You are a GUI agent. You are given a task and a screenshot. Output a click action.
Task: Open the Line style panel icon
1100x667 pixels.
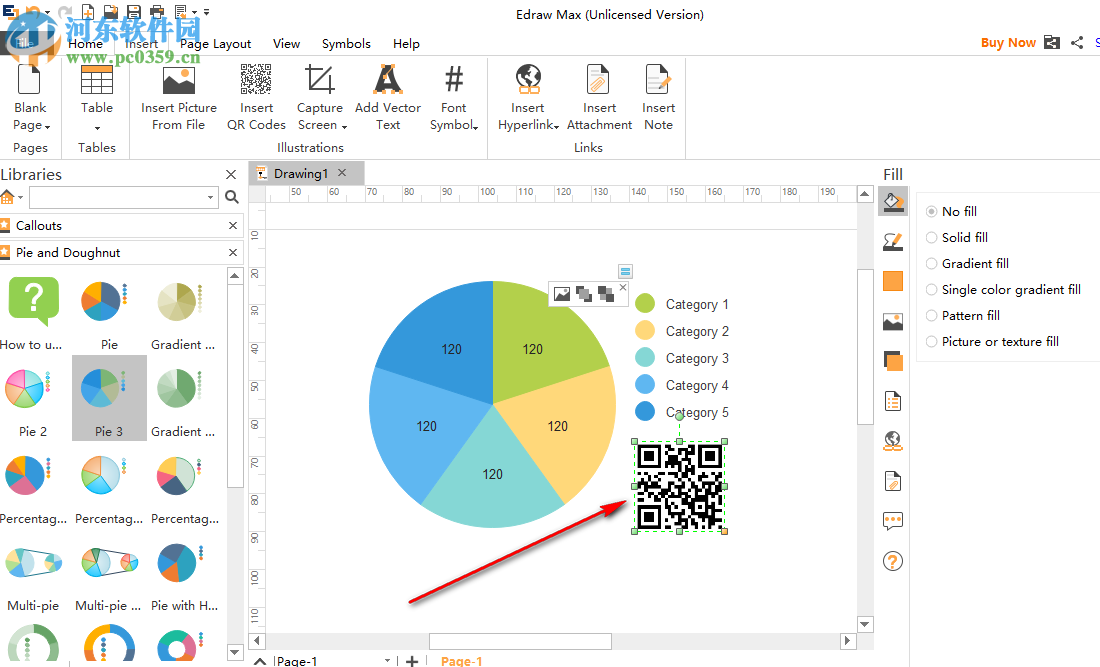click(x=893, y=242)
